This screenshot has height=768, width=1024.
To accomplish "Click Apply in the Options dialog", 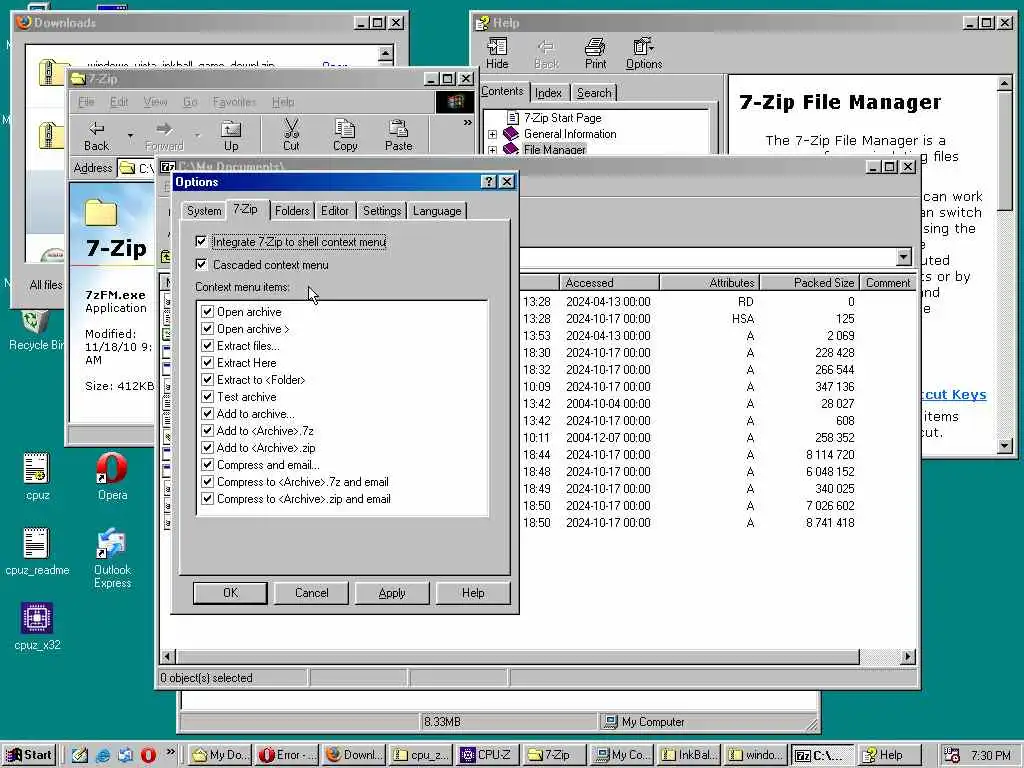I will [392, 593].
